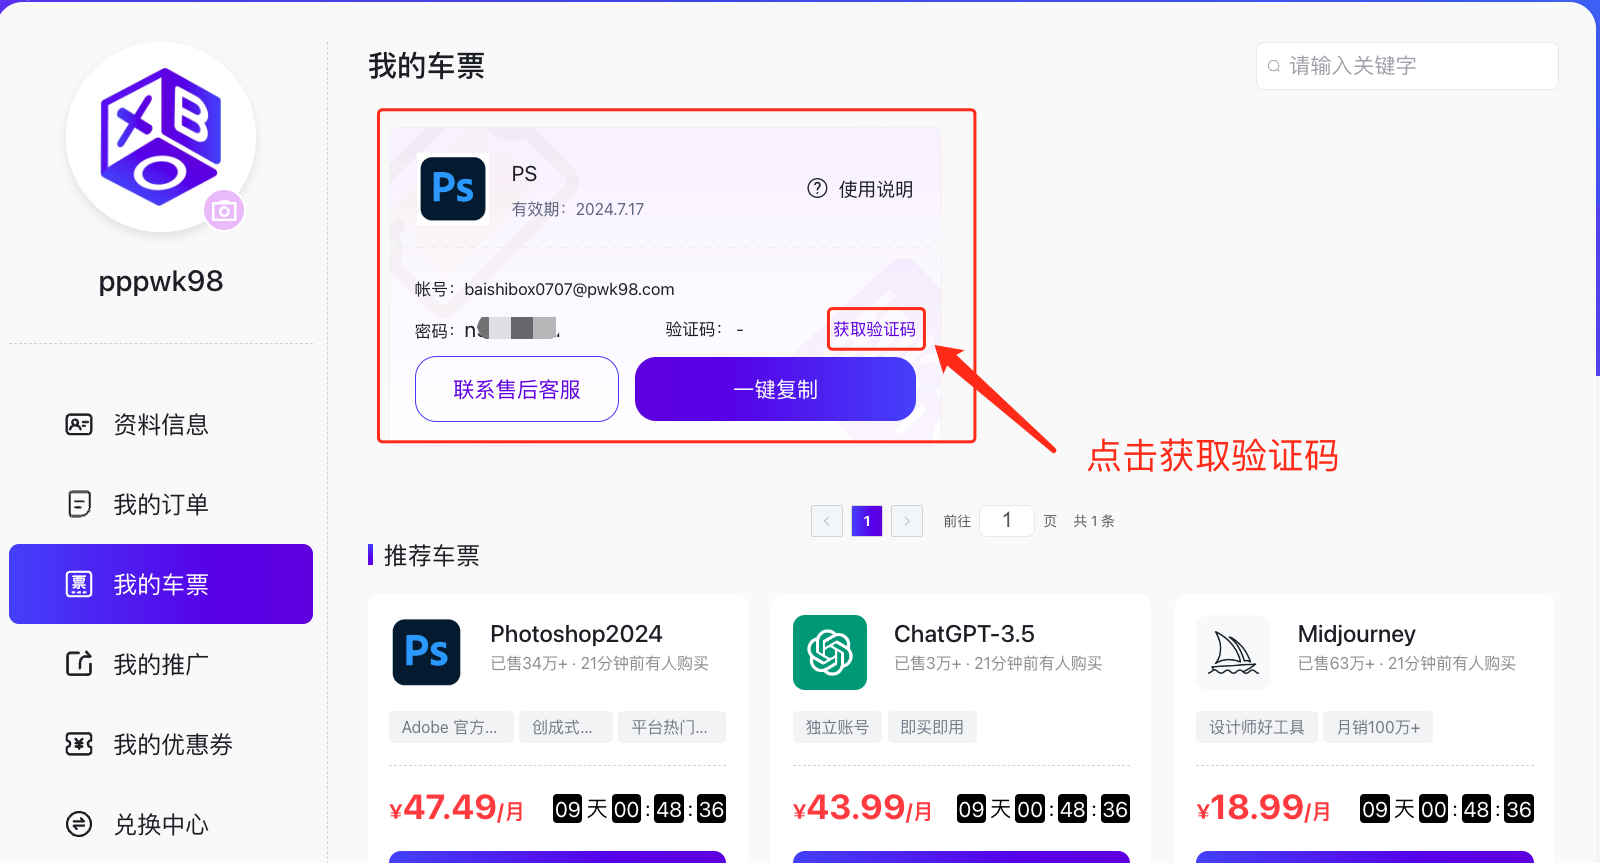Click the previous page arrow

(827, 521)
